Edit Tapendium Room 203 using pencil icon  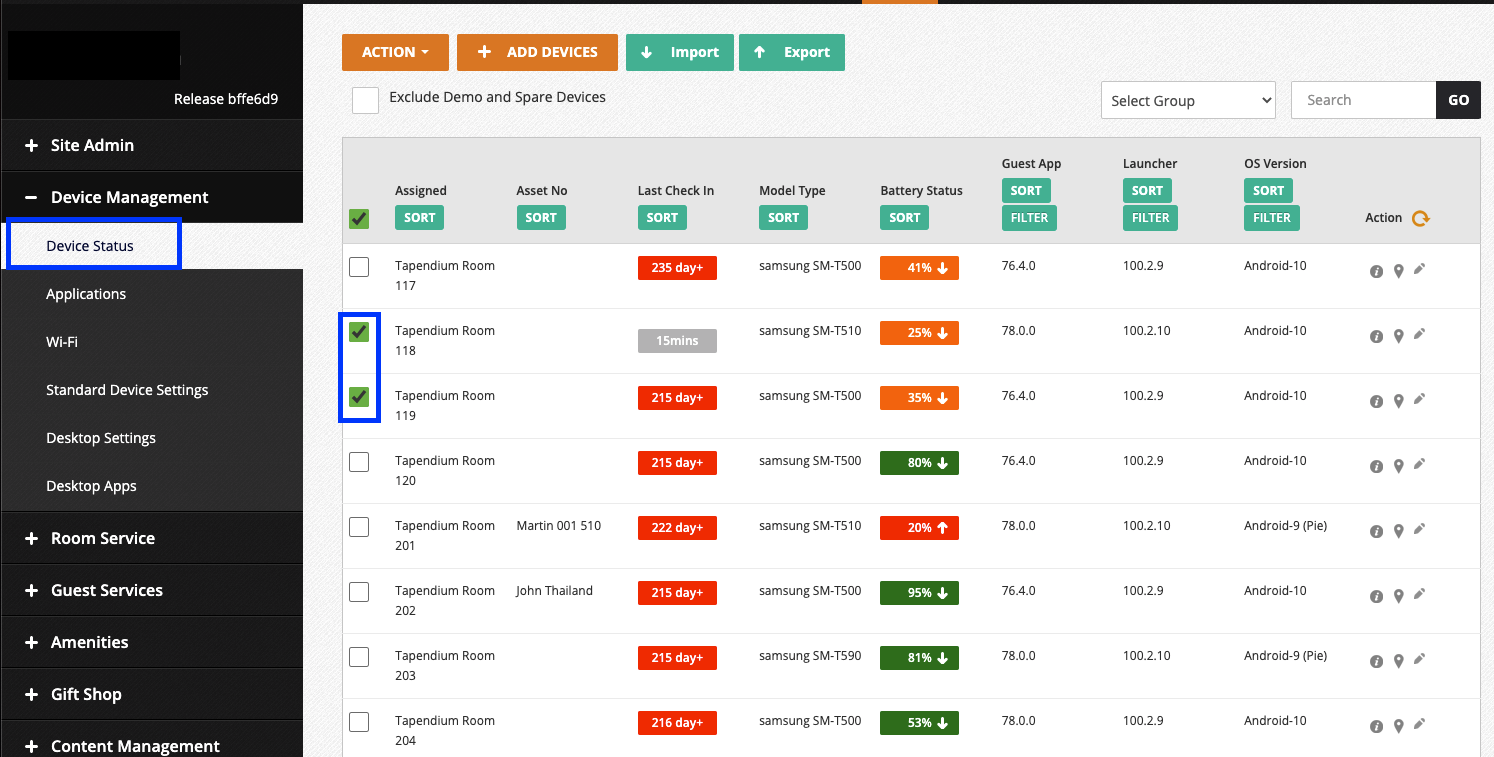click(1419, 659)
